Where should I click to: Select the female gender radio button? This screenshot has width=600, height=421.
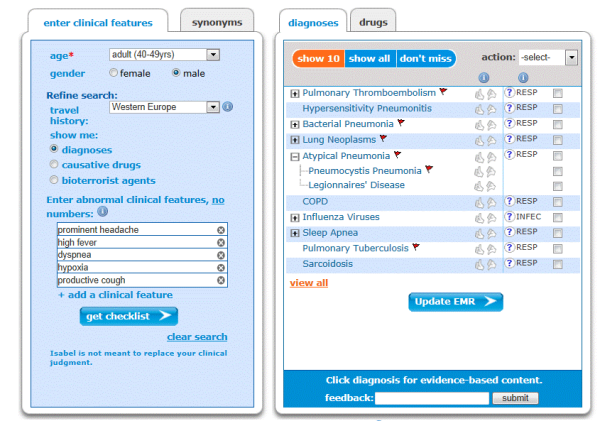coord(113,72)
